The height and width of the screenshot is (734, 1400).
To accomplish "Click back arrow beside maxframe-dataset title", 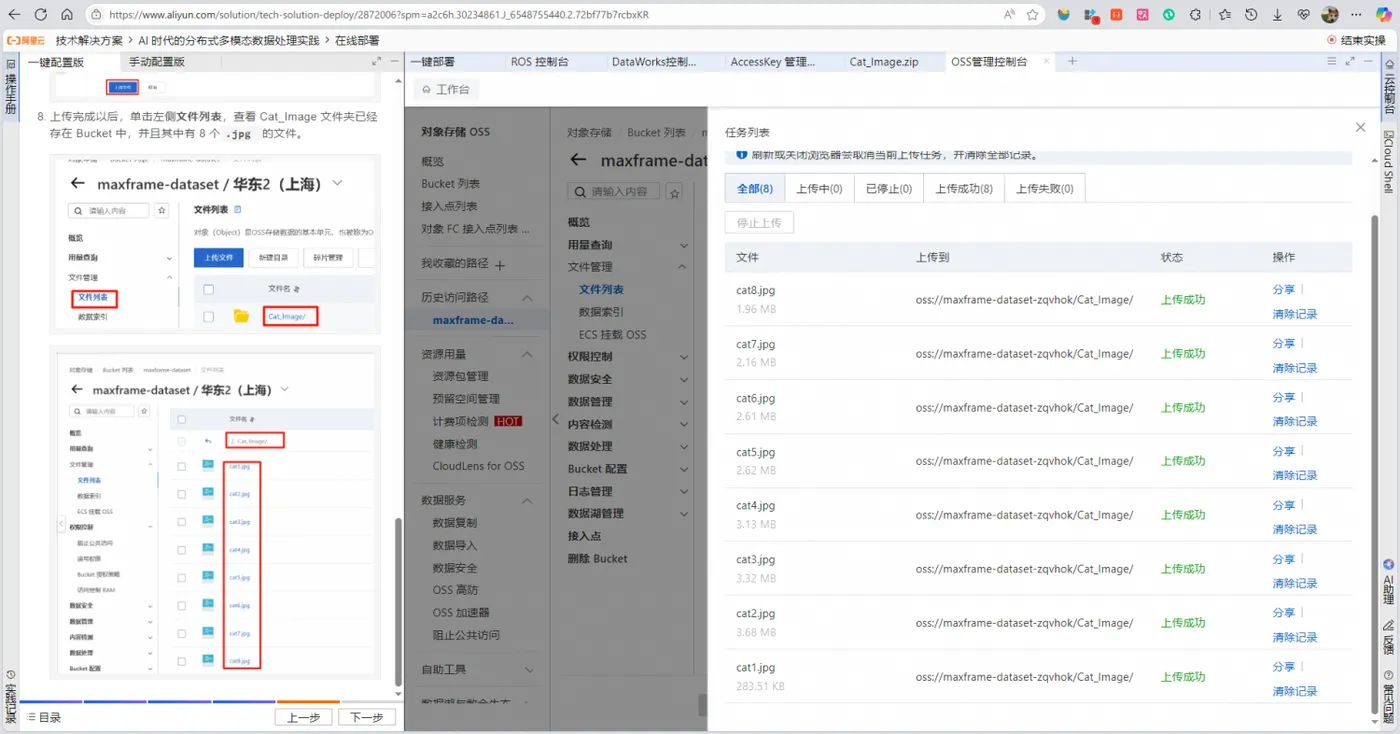I will (x=577, y=160).
